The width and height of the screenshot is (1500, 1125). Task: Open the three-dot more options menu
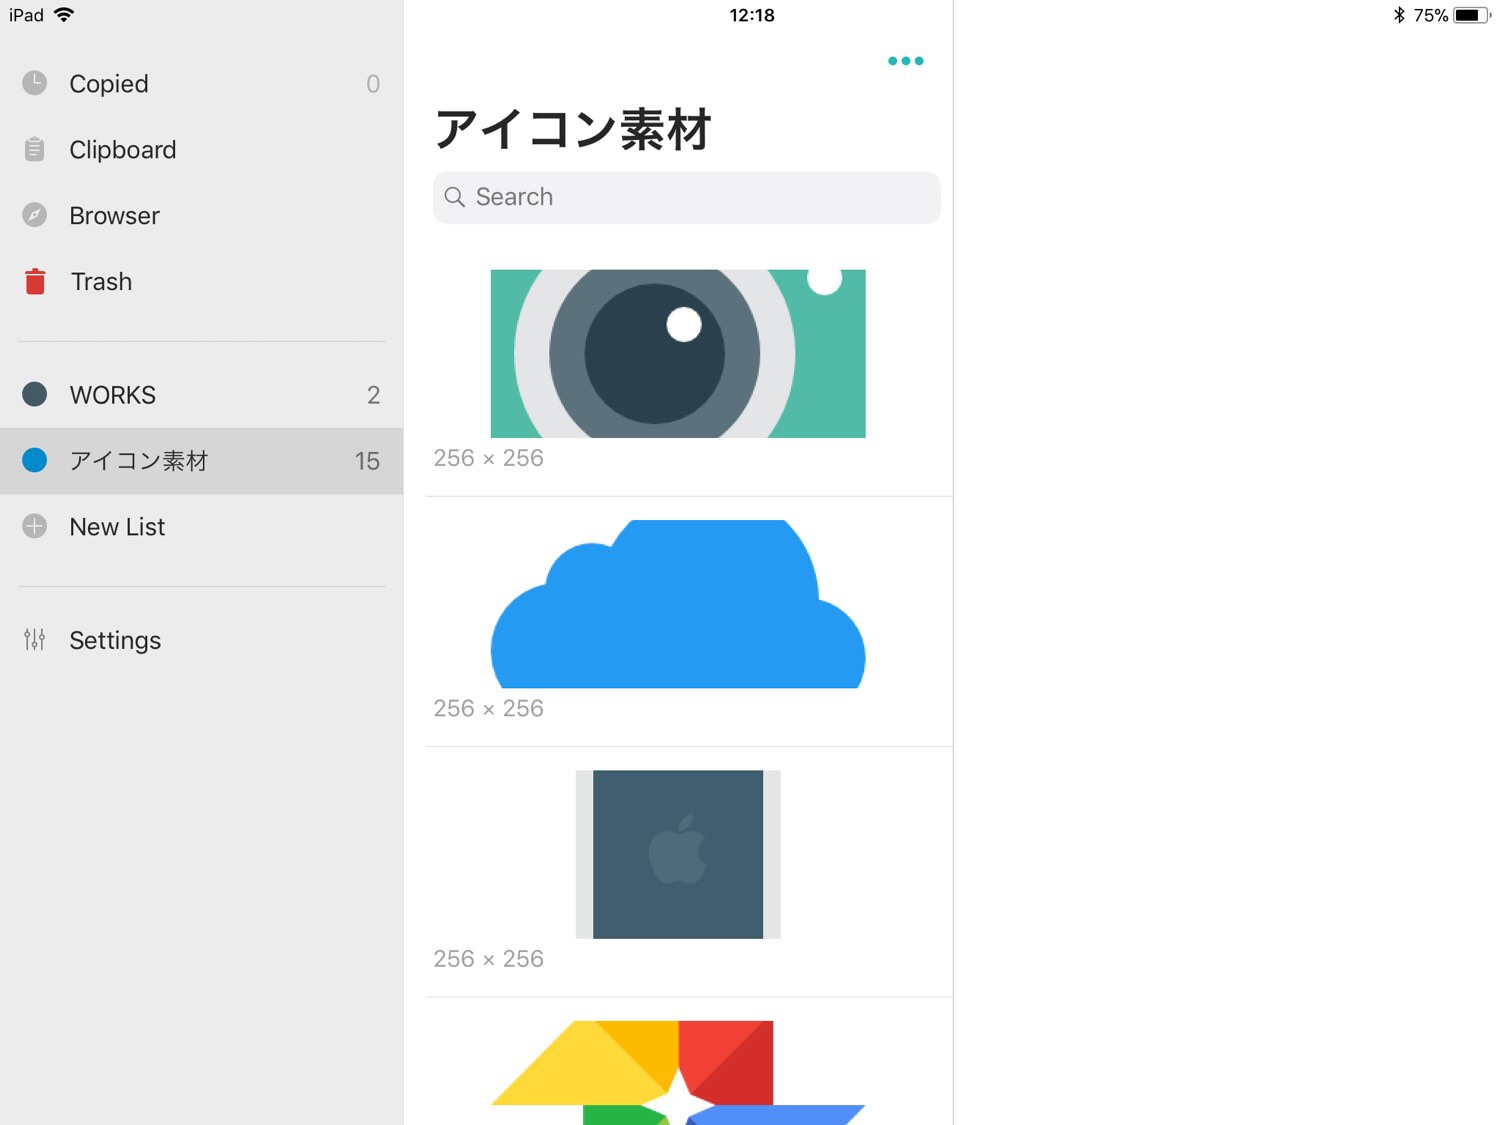point(906,61)
